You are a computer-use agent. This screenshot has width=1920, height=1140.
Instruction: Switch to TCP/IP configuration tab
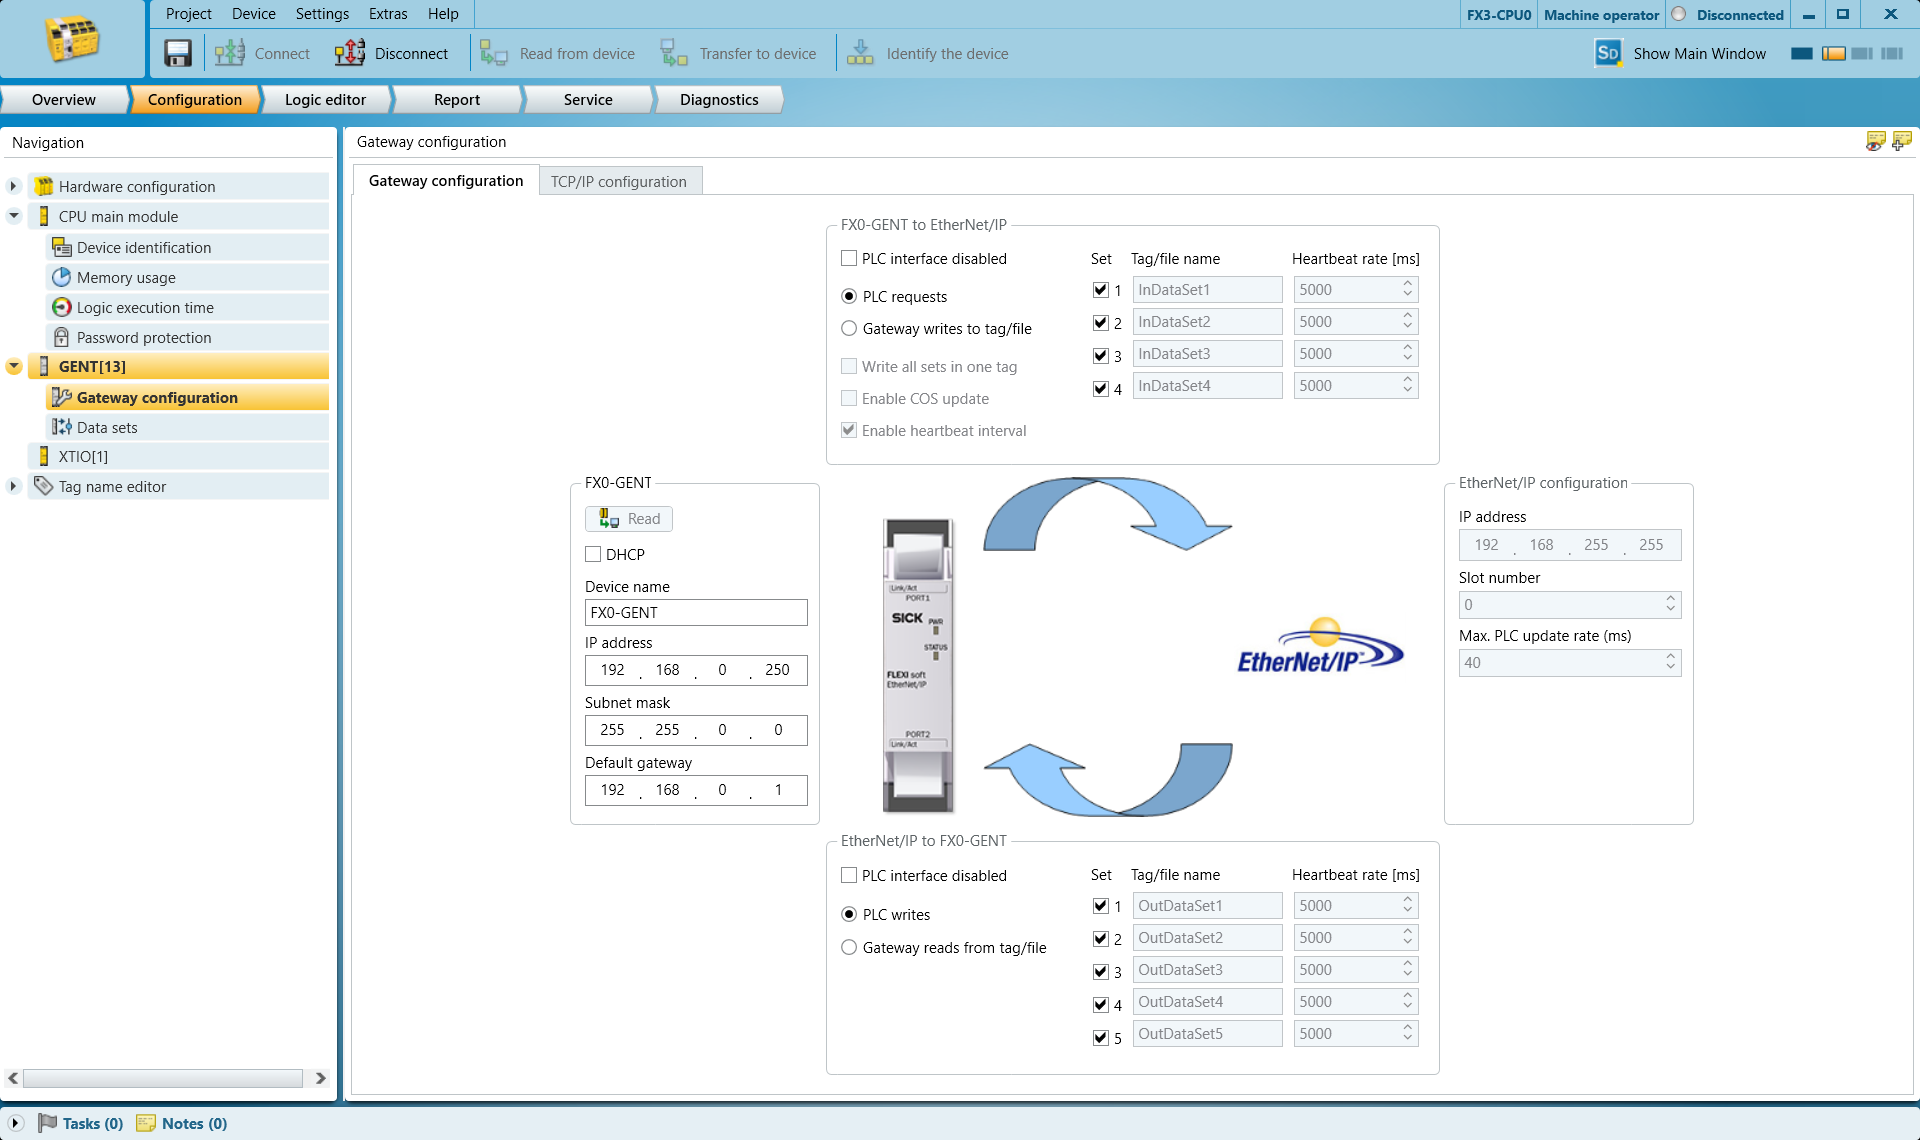(619, 181)
